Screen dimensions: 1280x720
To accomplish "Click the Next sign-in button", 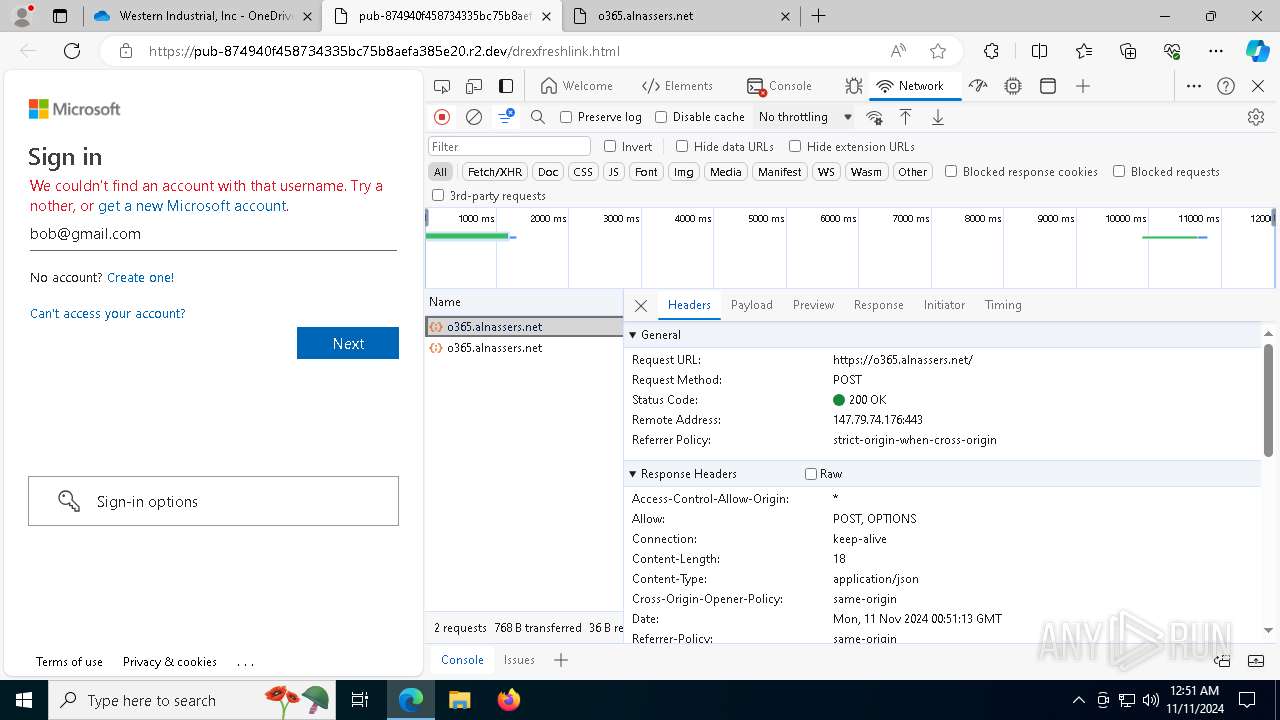I will point(348,343).
